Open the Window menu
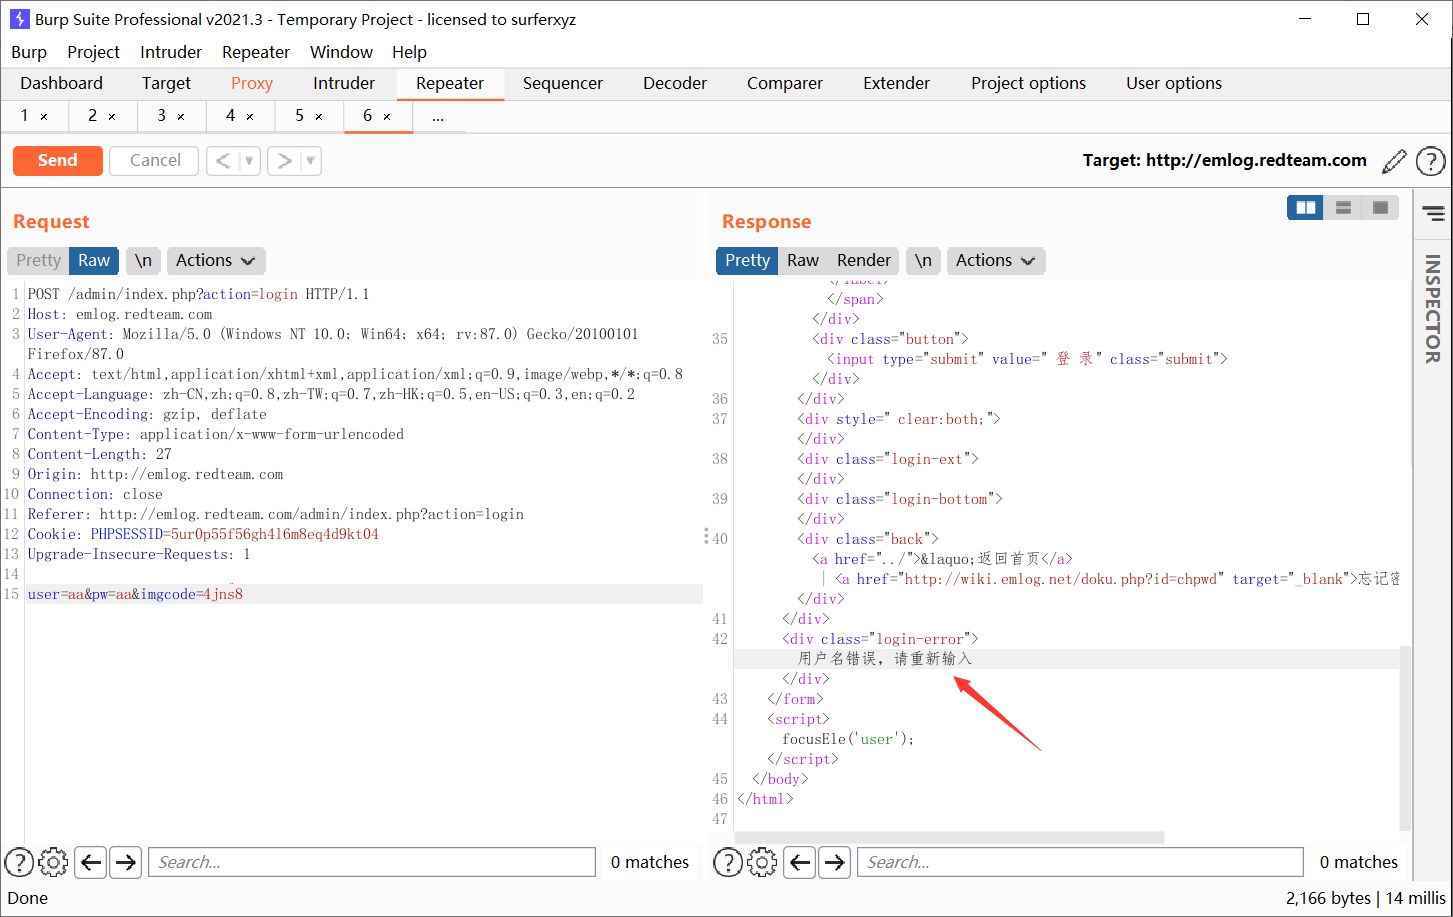Viewport: 1453px width, 917px height. pyautogui.click(x=341, y=52)
